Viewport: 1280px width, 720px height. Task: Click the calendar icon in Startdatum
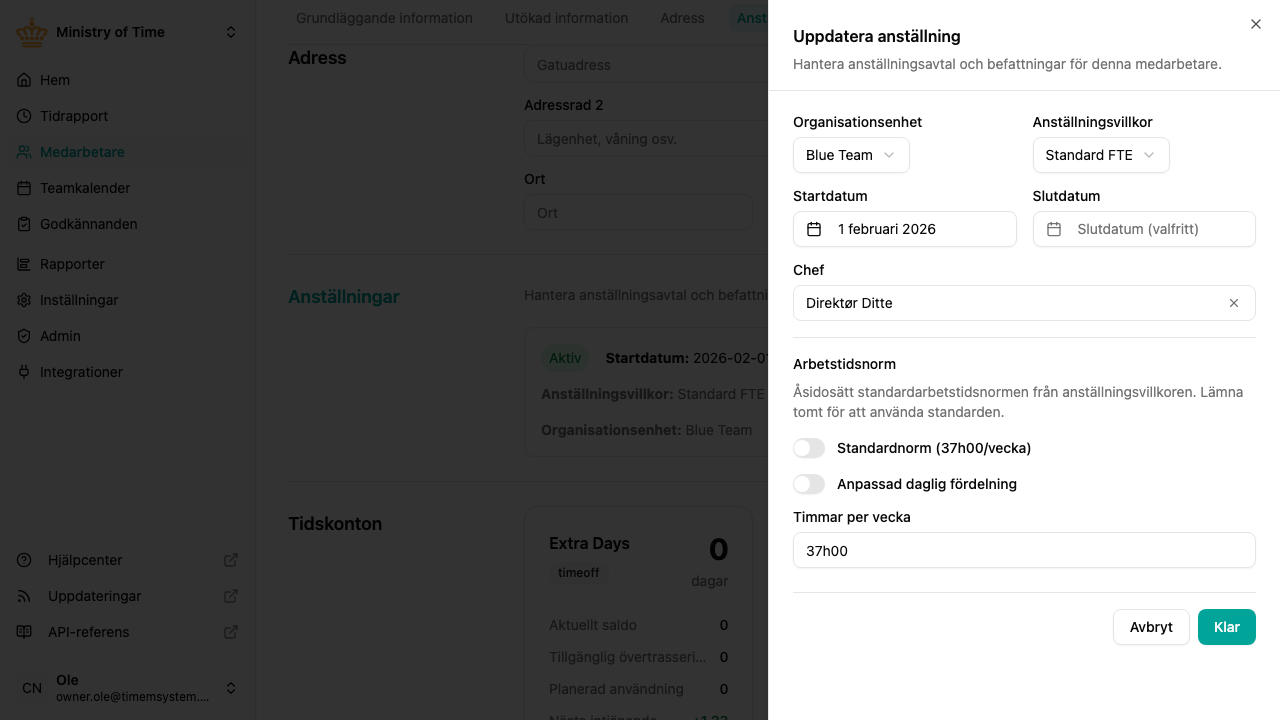814,229
